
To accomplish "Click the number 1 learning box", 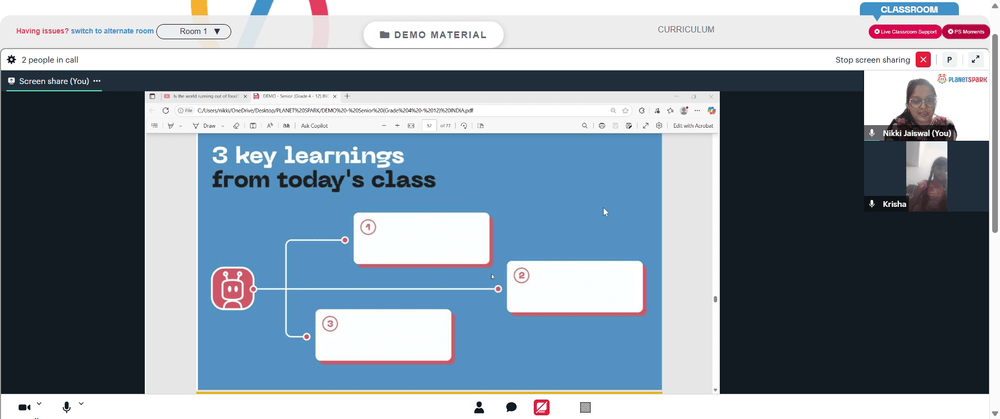I will [x=422, y=238].
